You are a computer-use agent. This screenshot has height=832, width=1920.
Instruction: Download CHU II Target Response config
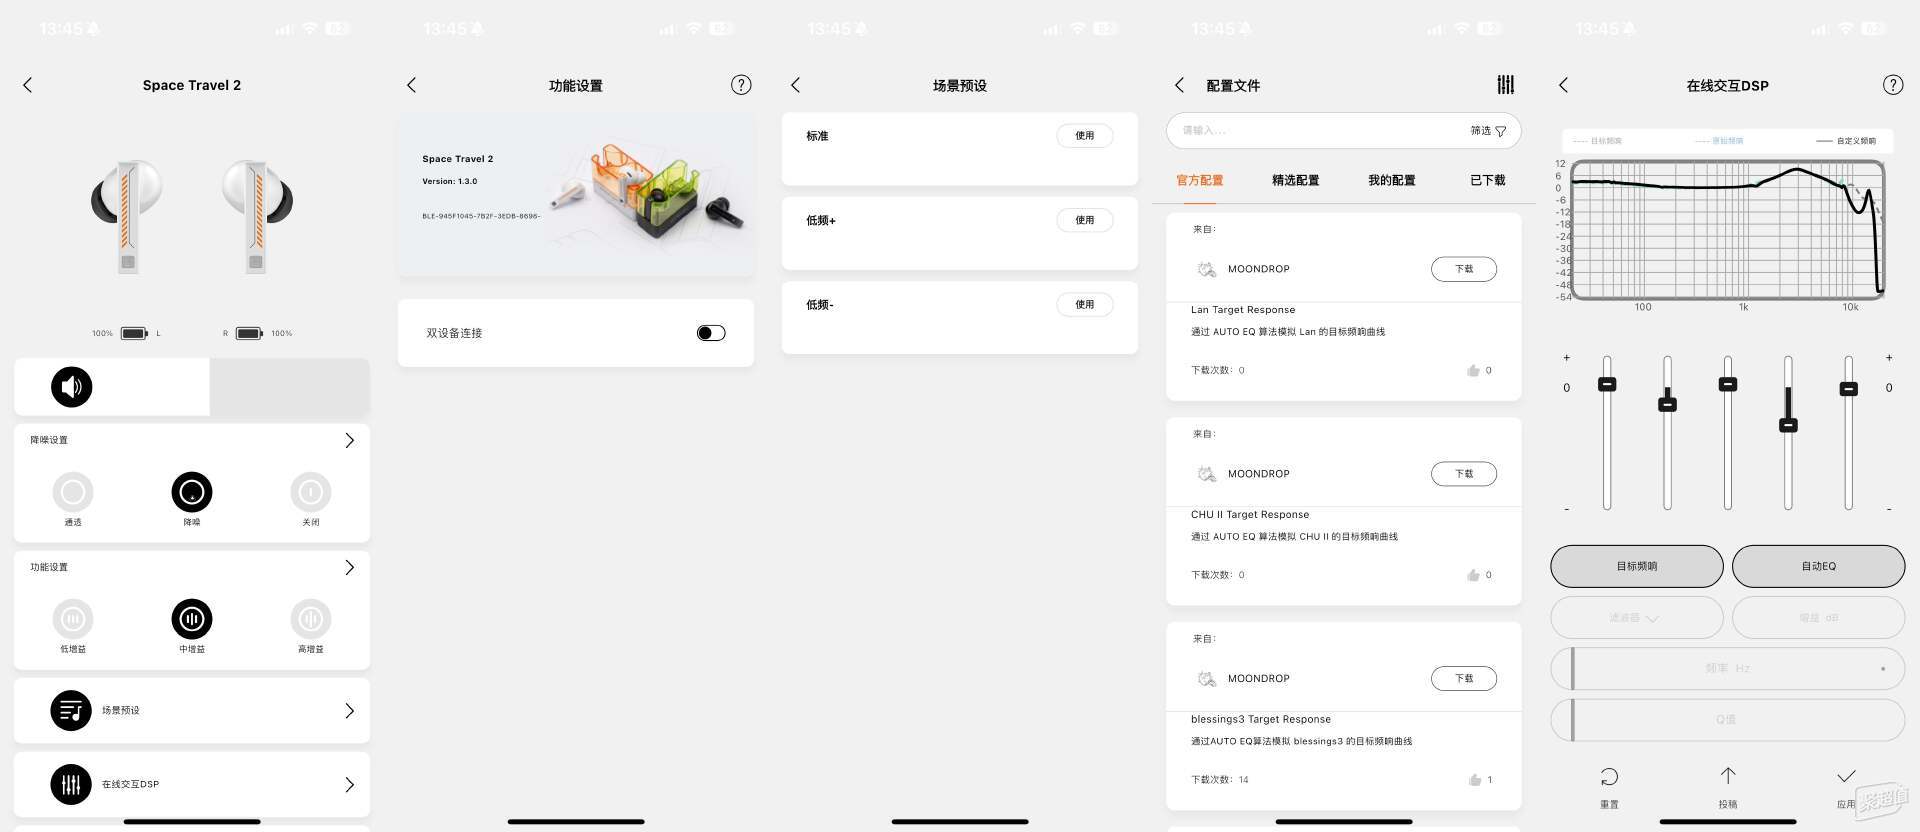(x=1464, y=474)
